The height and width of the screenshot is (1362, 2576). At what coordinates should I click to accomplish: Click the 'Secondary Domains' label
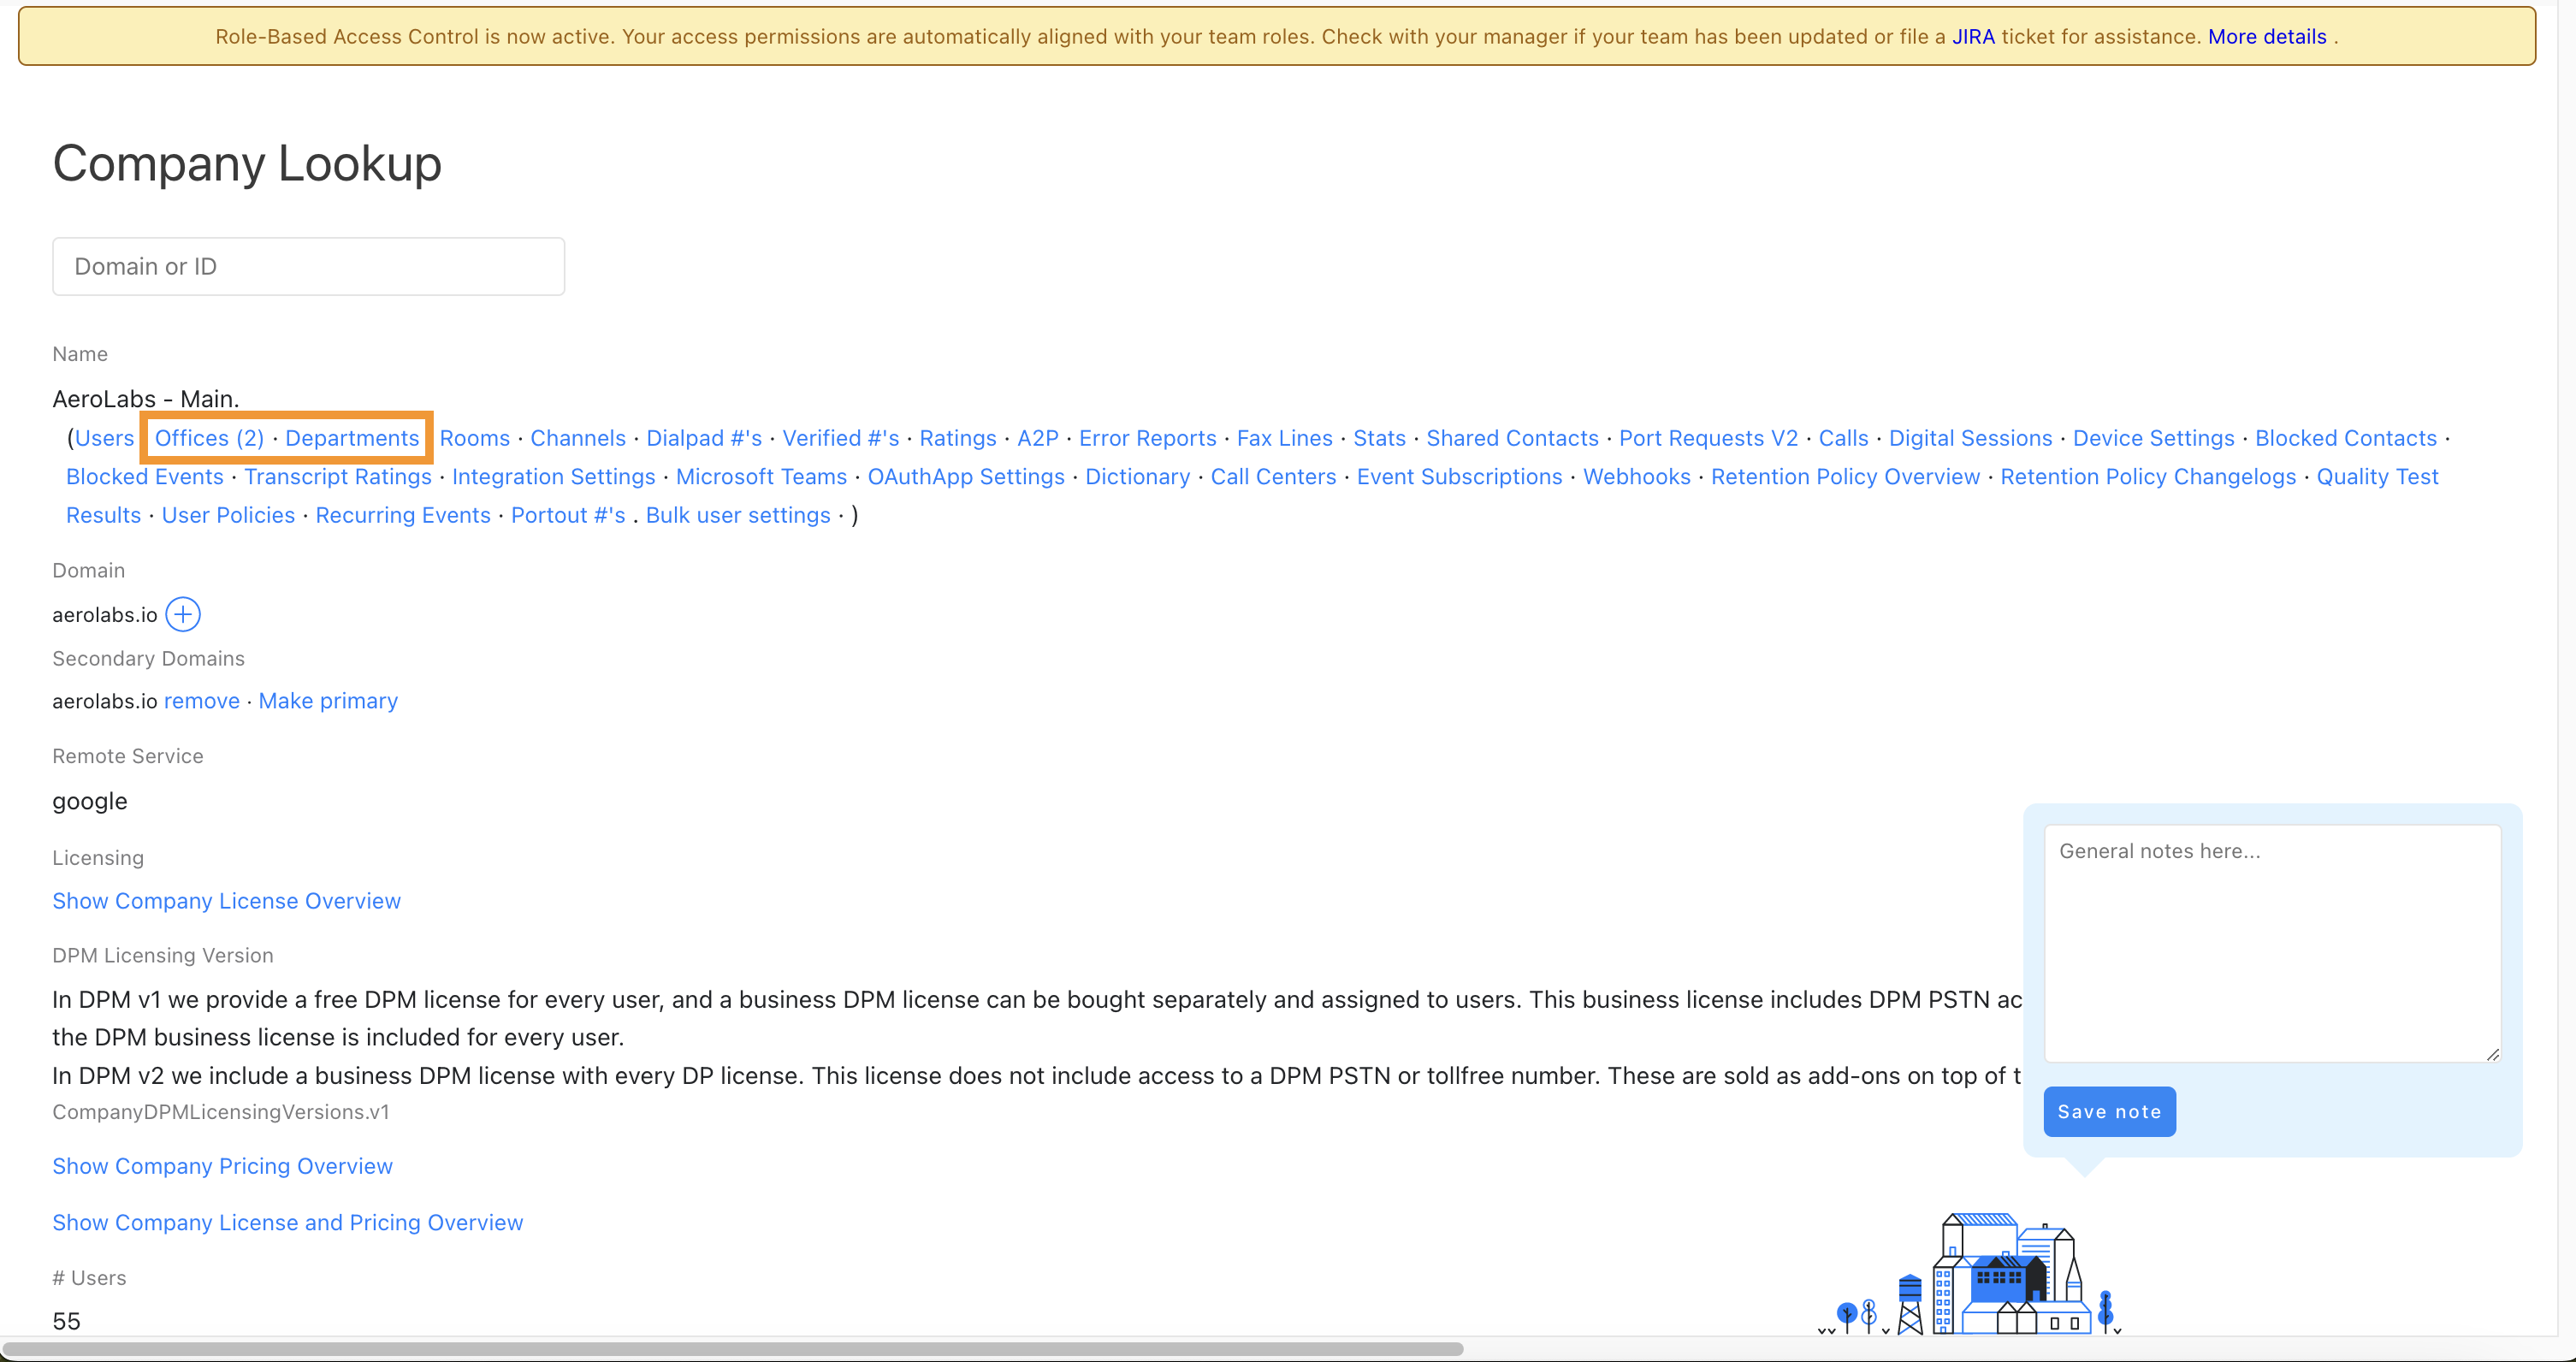149,658
